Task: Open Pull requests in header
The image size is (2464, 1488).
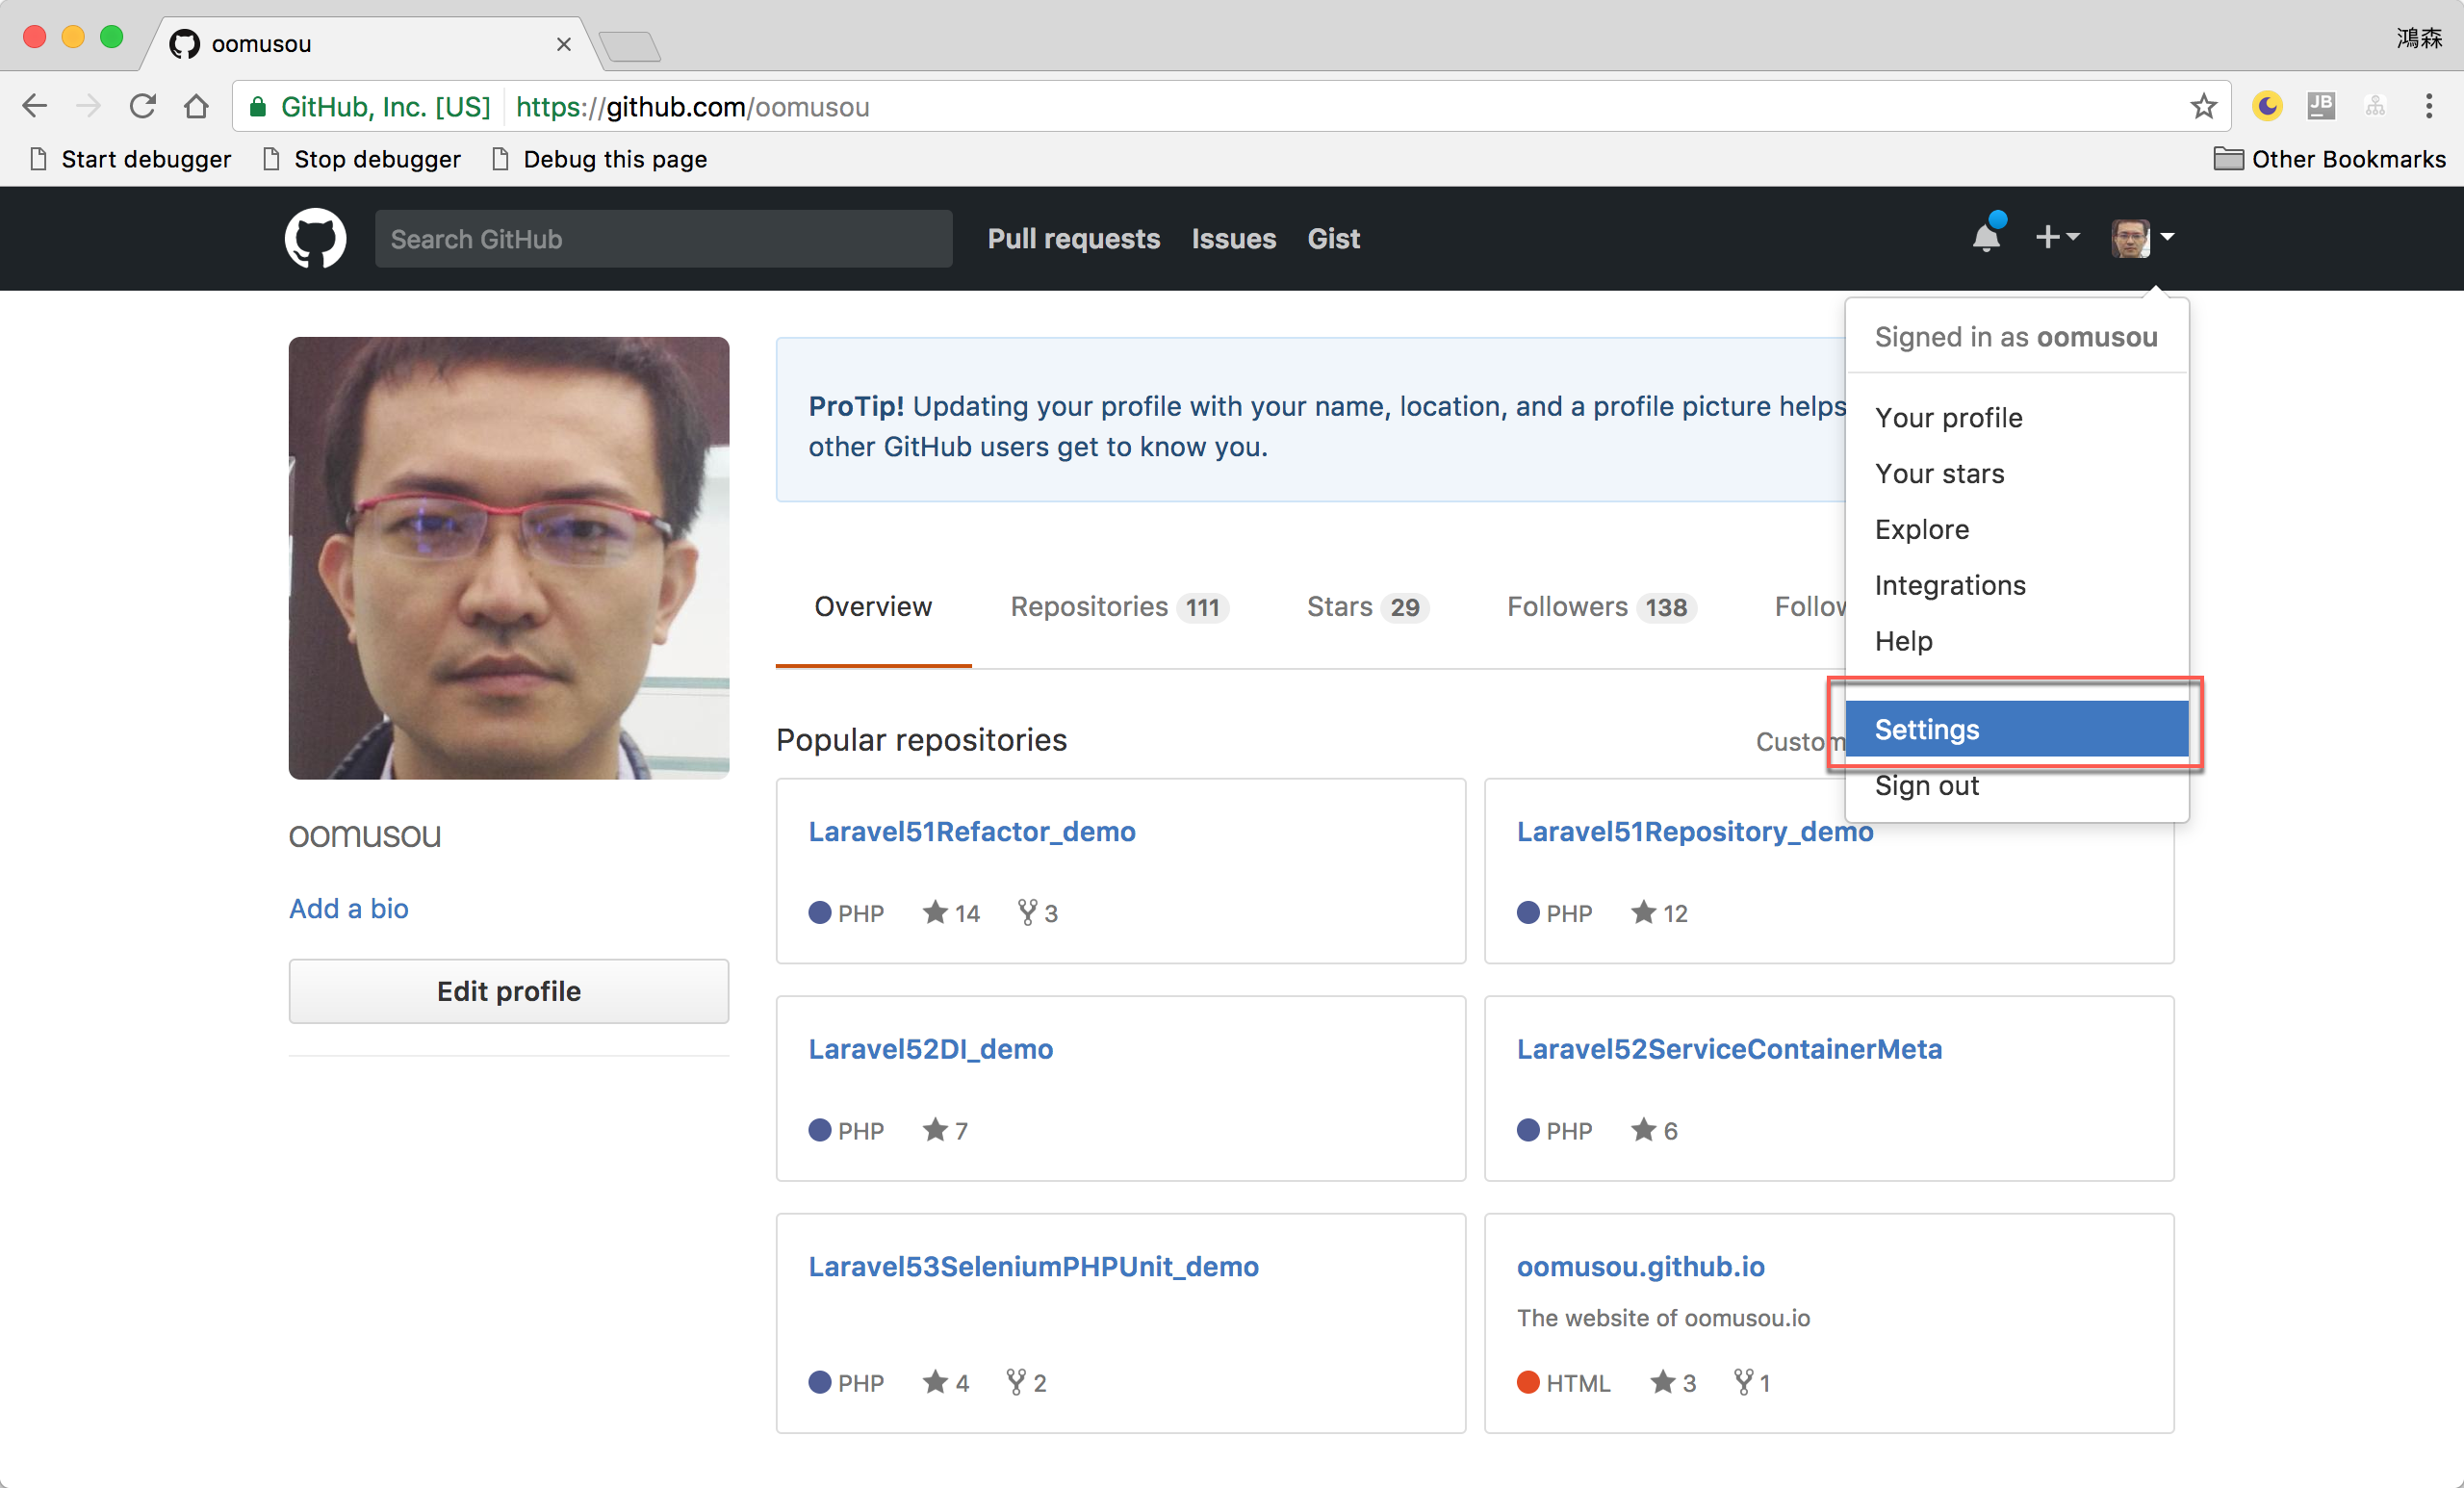Action: [1073, 239]
